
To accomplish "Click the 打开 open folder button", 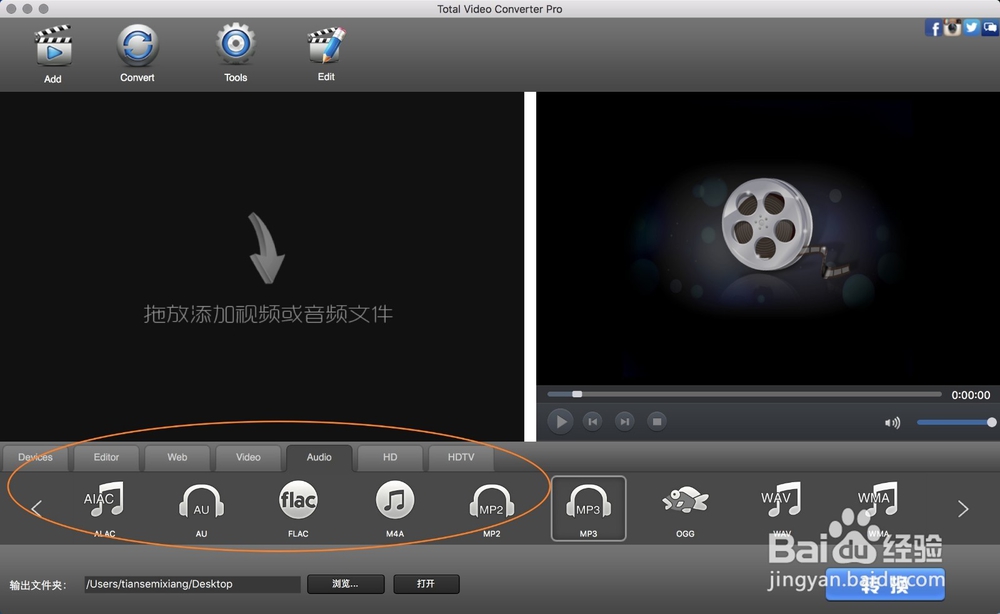I will [426, 583].
